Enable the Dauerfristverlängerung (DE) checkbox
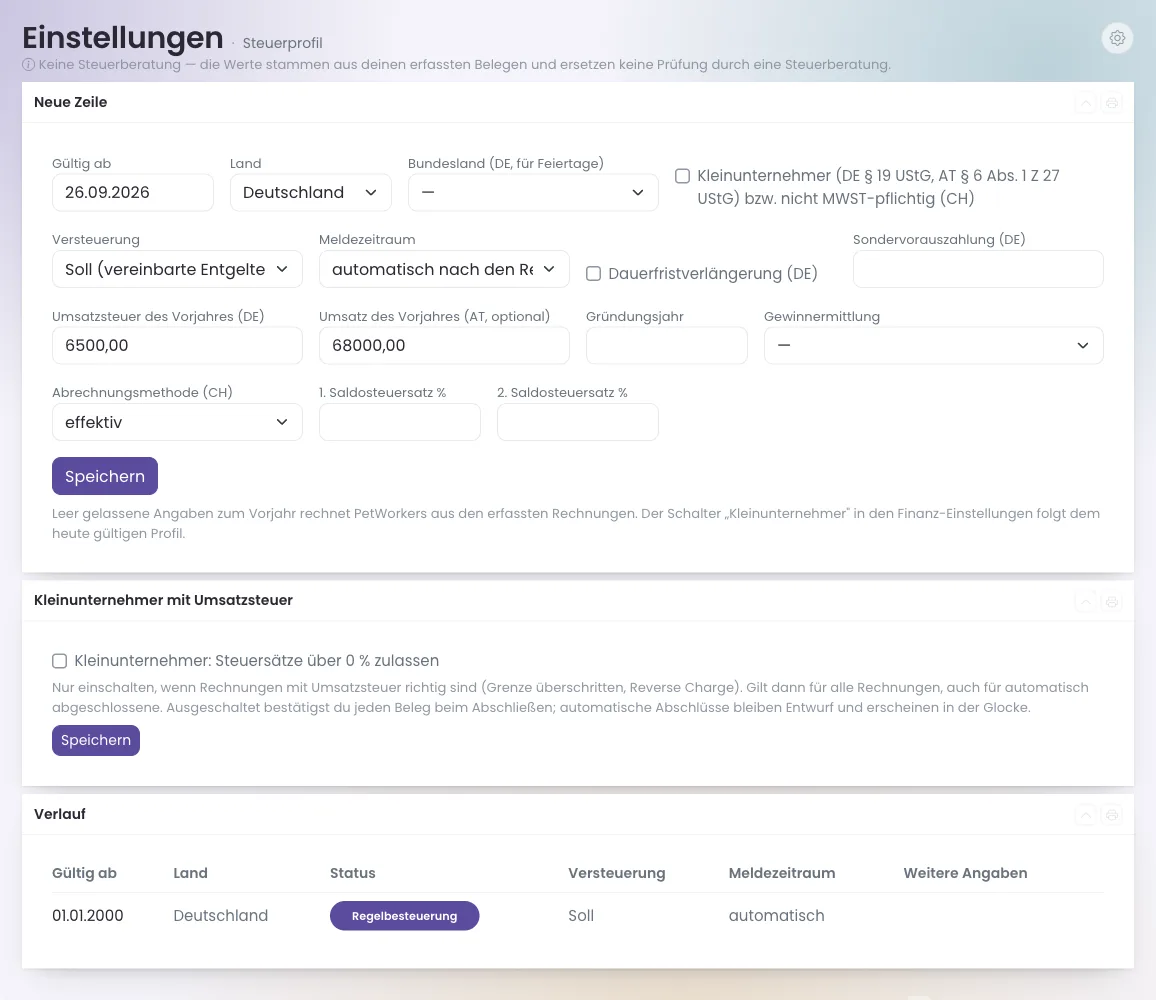 tap(593, 274)
